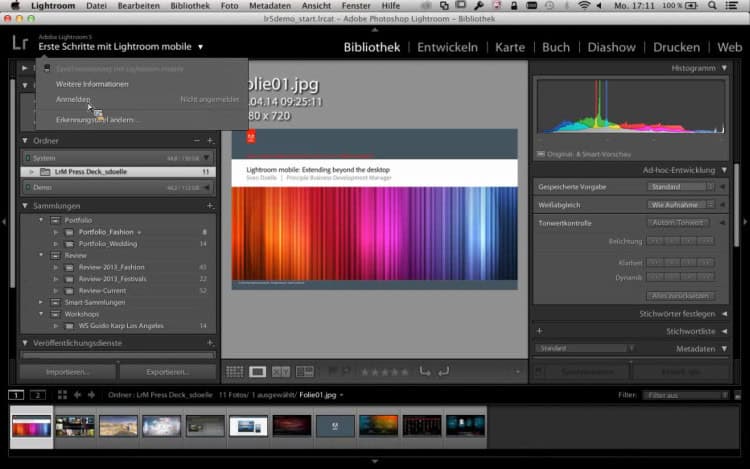Toggle the filter lock switch
Screen dimensions: 750x469
tap(738, 395)
